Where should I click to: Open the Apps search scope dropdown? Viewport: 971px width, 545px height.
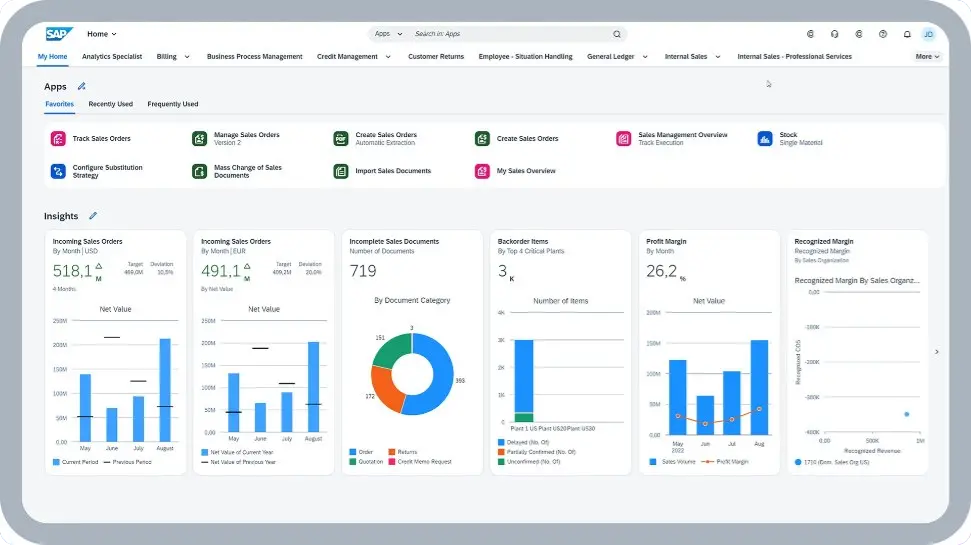388,34
